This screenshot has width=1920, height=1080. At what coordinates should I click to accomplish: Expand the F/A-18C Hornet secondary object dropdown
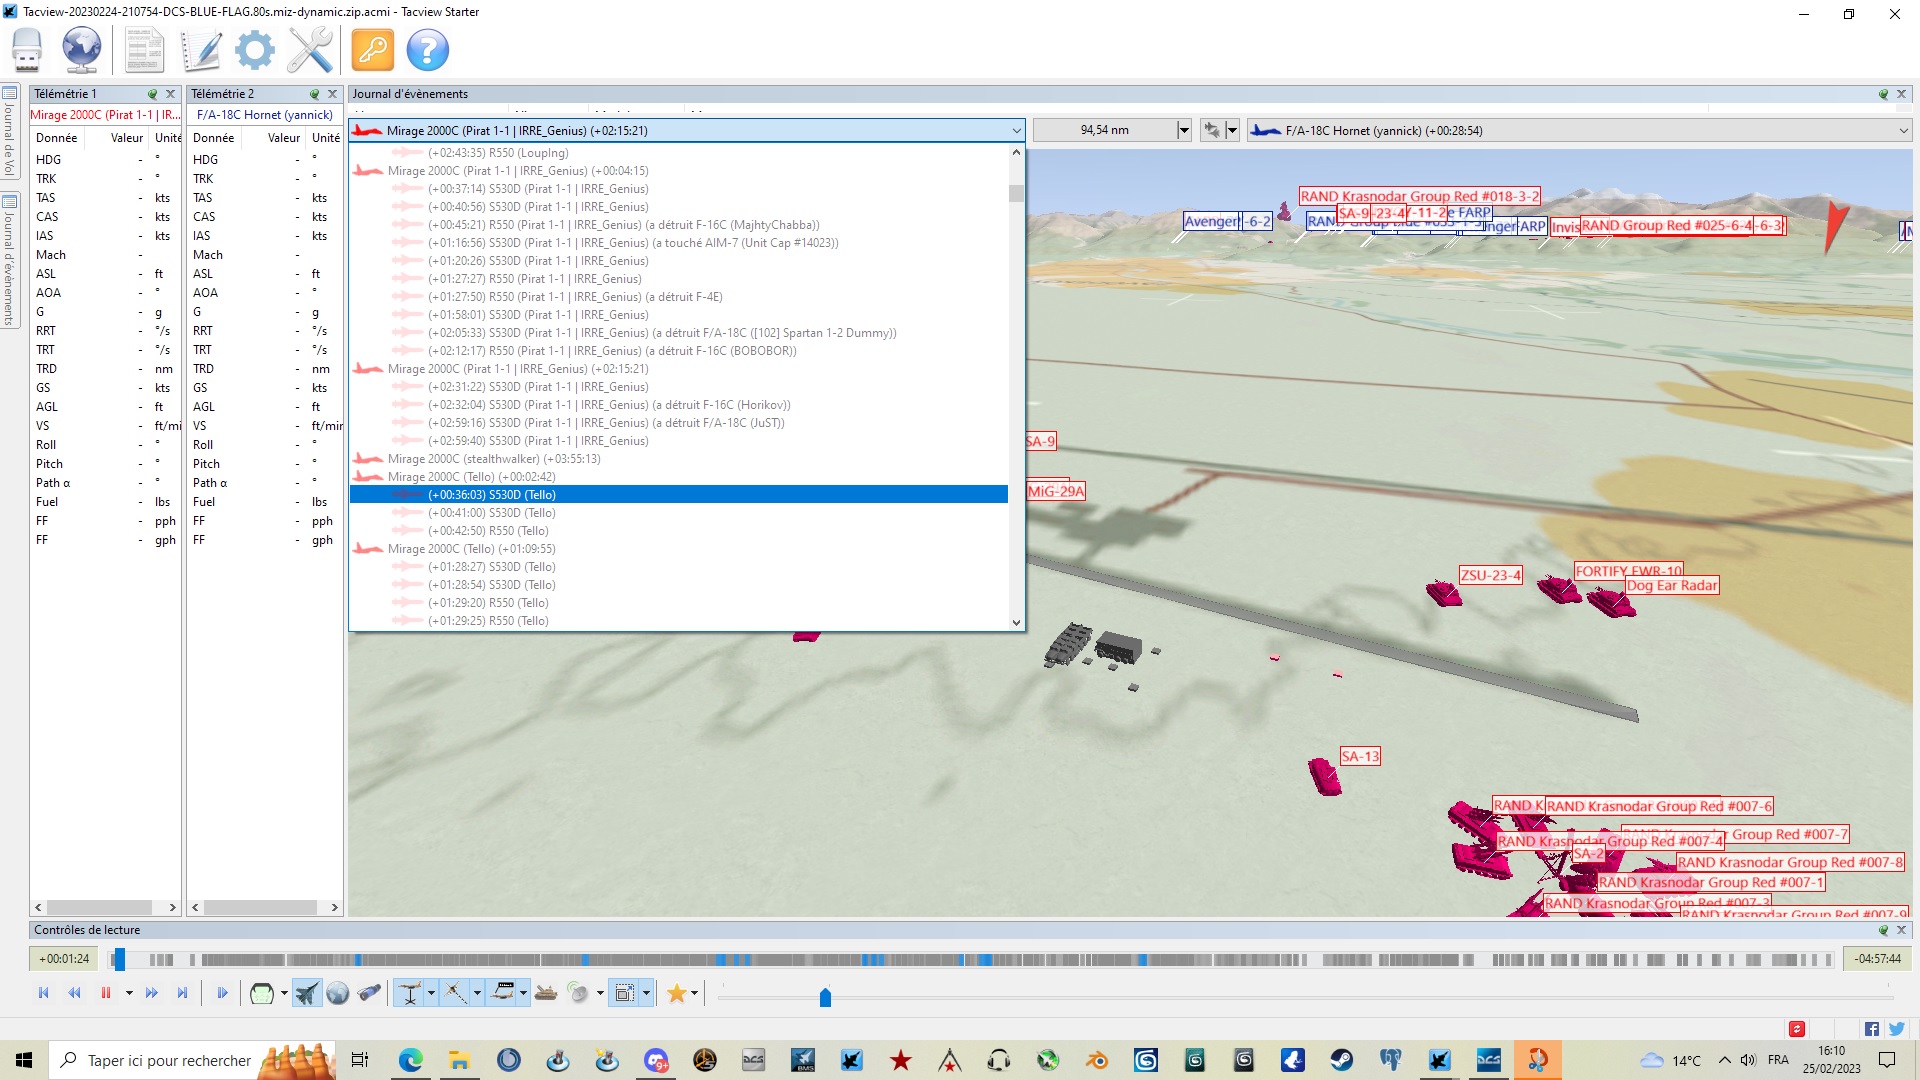point(1903,131)
